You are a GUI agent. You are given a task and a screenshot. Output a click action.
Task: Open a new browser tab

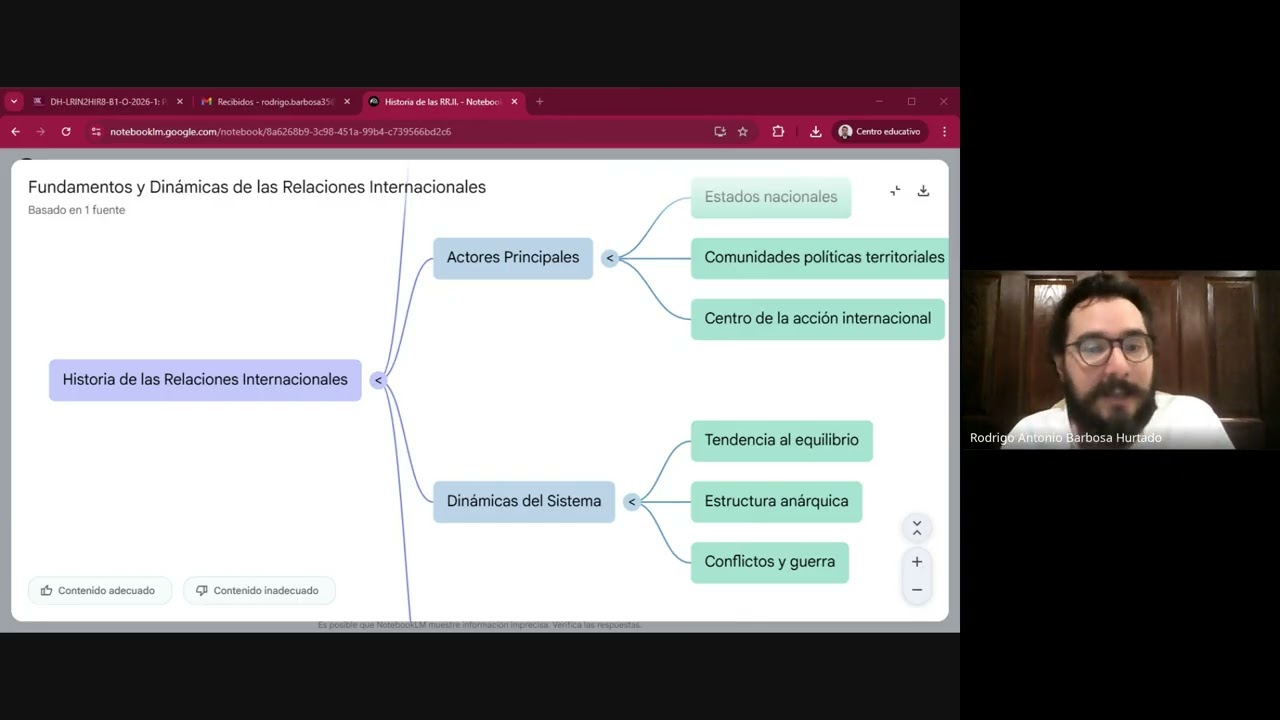[539, 101]
